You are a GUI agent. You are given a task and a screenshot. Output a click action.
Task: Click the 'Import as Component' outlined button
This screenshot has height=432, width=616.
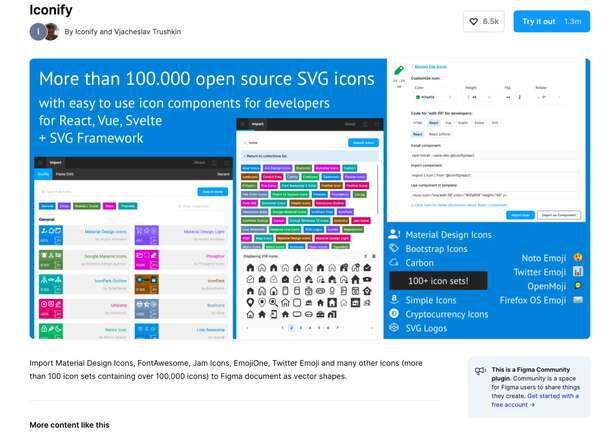pyautogui.click(x=558, y=215)
